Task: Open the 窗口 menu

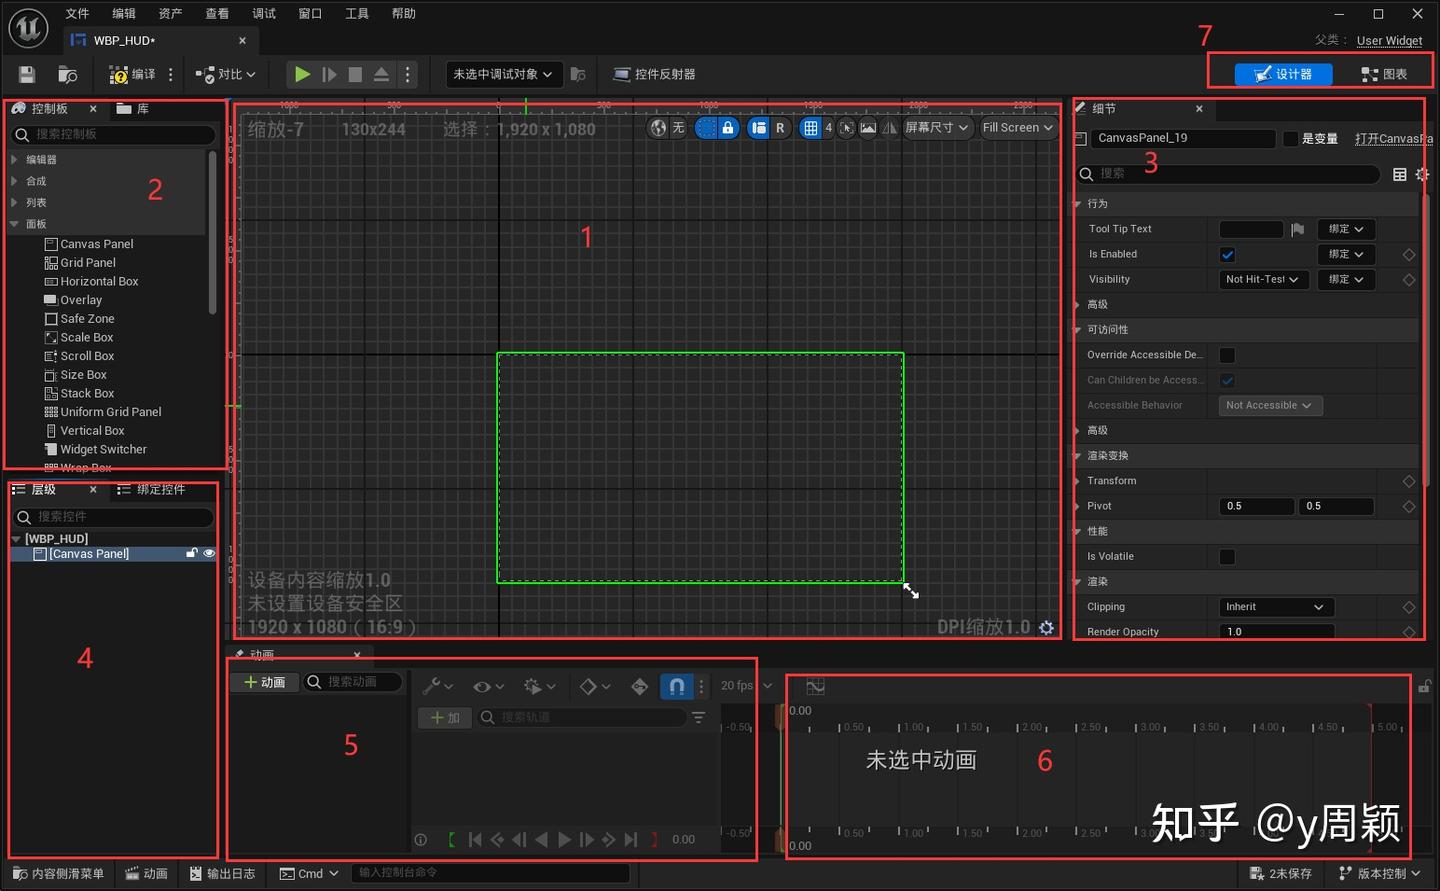Action: [x=309, y=13]
